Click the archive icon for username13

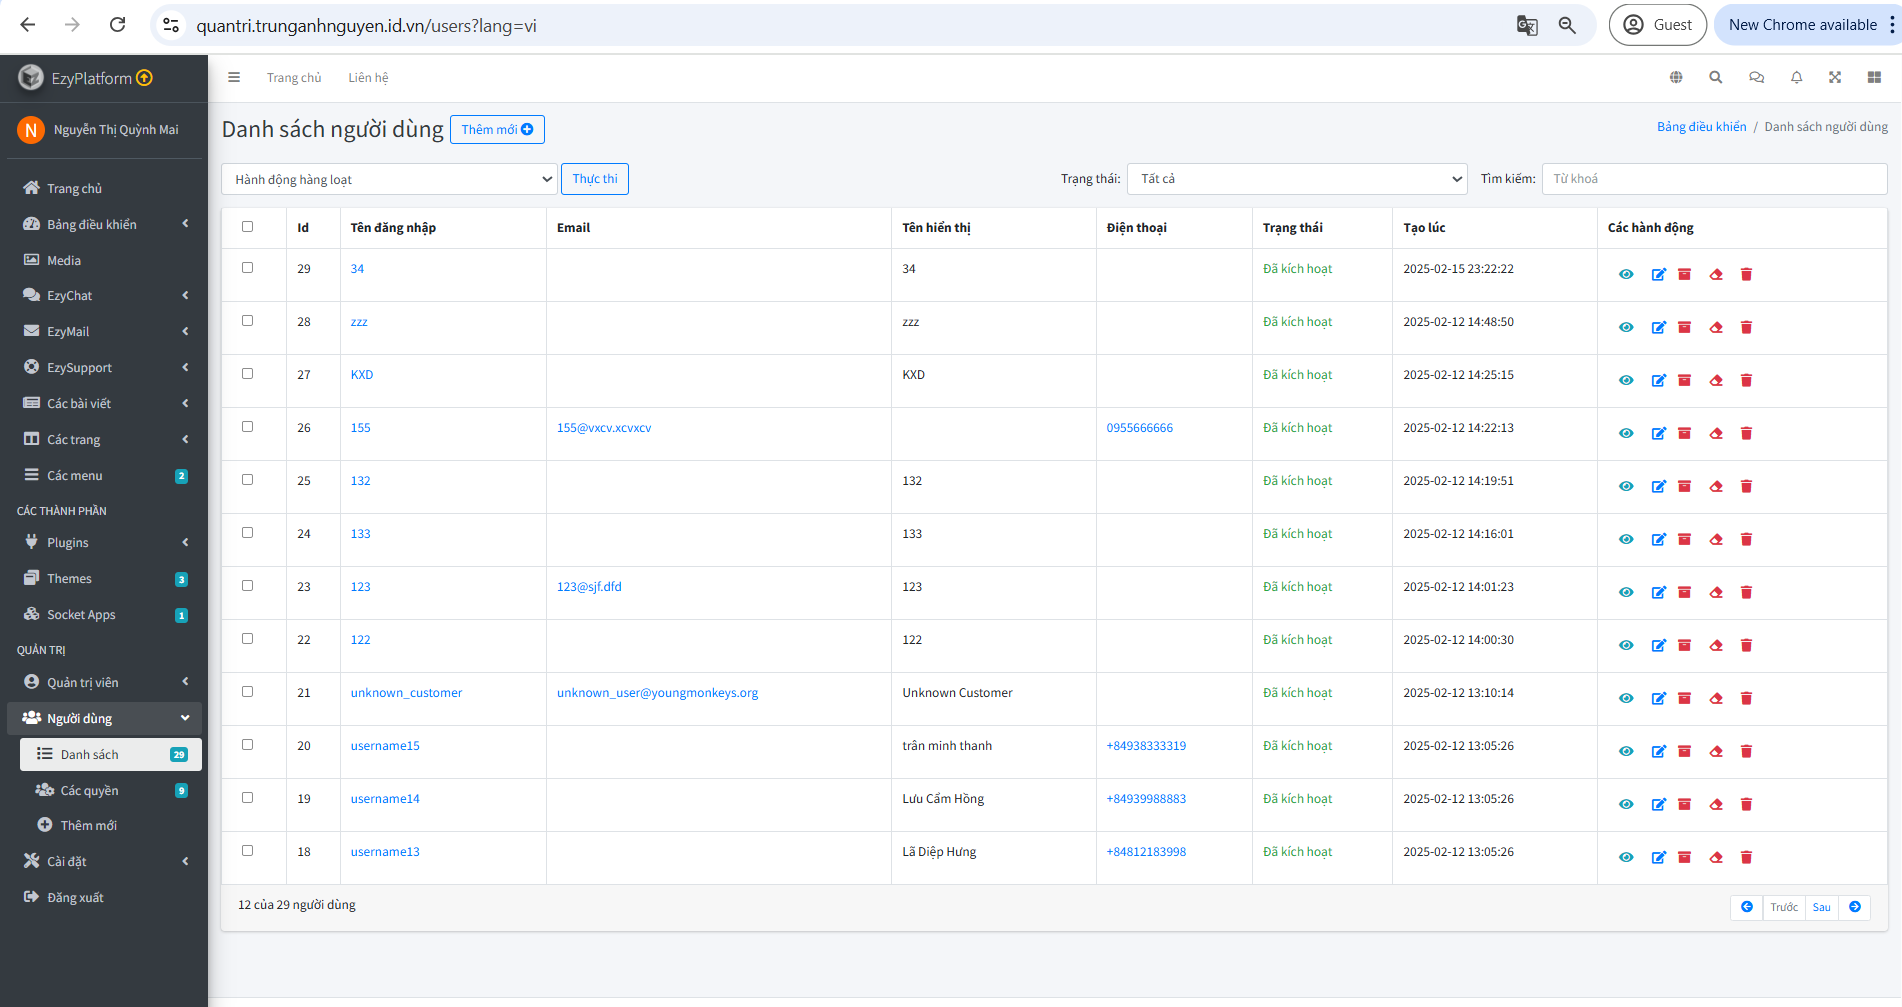1684,857
